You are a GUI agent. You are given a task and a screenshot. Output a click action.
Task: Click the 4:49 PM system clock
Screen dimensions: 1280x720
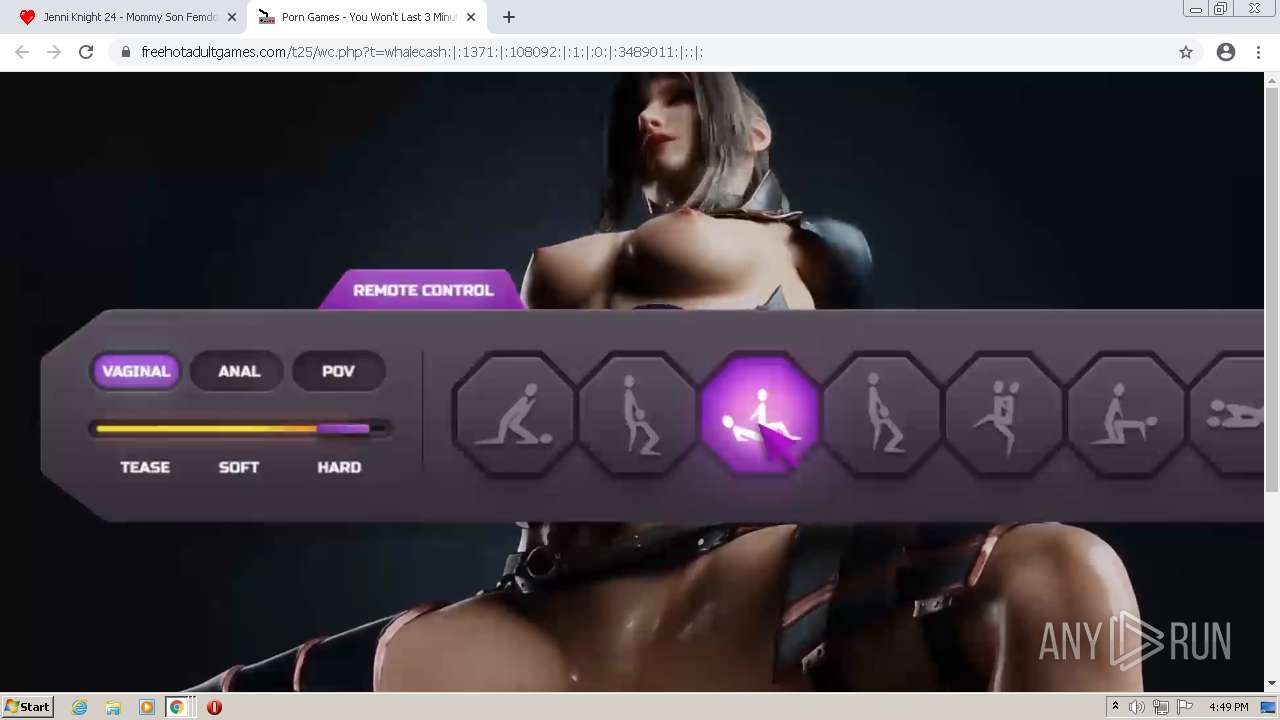tap(1228, 707)
